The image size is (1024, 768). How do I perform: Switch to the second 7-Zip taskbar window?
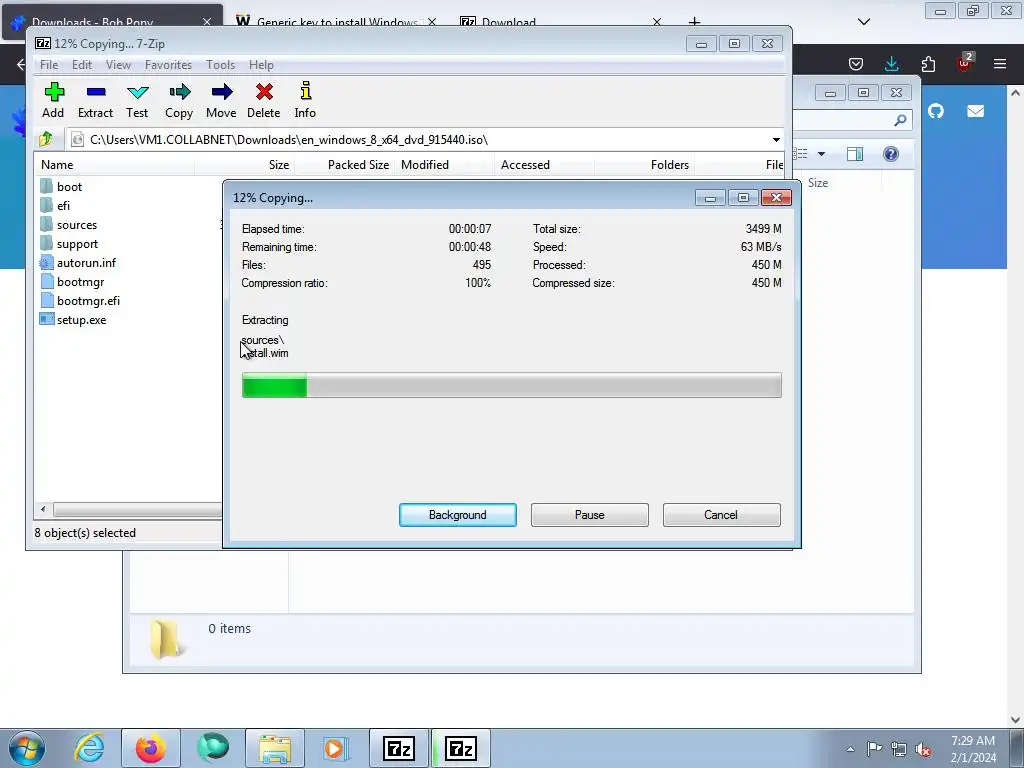pyautogui.click(x=460, y=748)
